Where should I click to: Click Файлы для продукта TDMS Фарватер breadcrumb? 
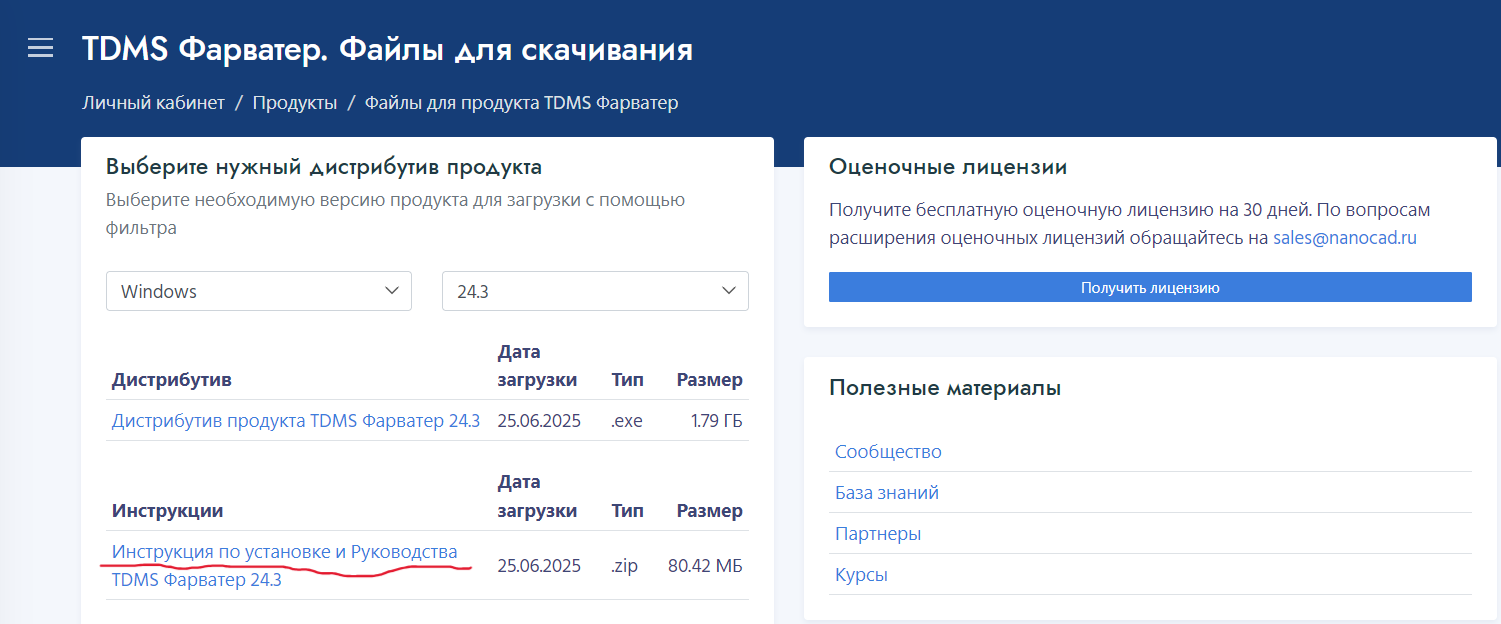point(521,103)
